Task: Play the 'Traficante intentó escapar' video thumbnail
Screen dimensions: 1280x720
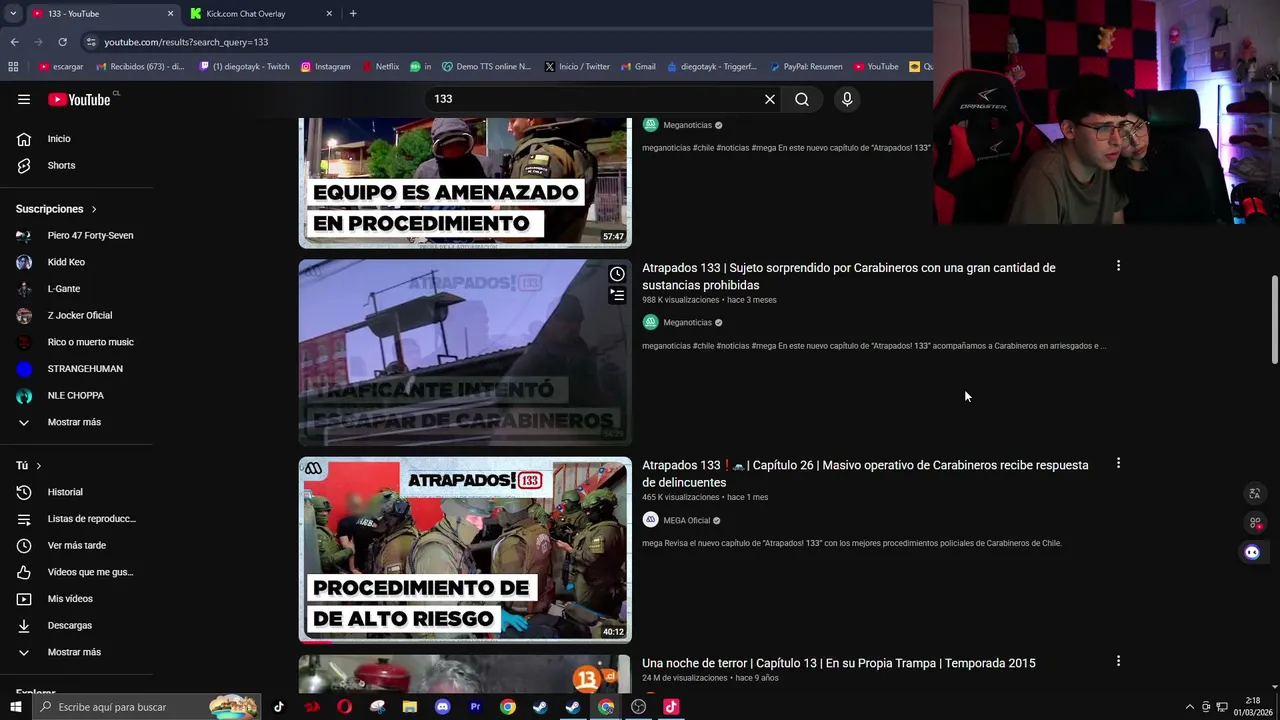Action: pyautogui.click(x=465, y=352)
